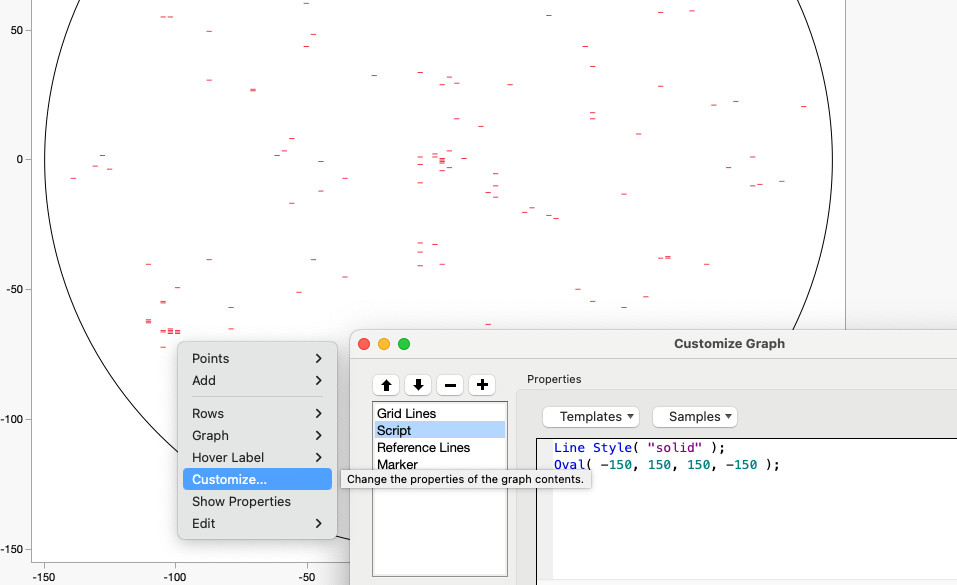Image resolution: width=957 pixels, height=585 pixels.
Task: Click the -100 label on the horizontal axis
Action: [x=175, y=577]
